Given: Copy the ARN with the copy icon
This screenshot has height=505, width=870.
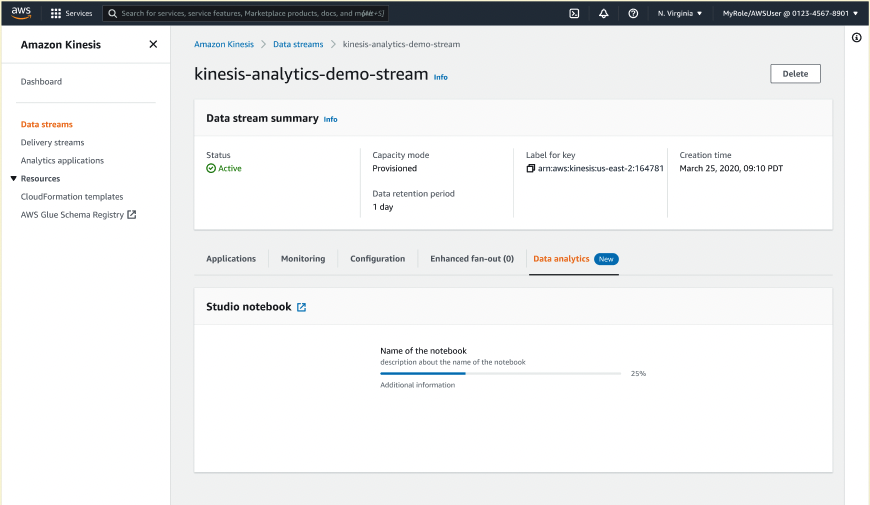Looking at the screenshot, I should [x=530, y=168].
